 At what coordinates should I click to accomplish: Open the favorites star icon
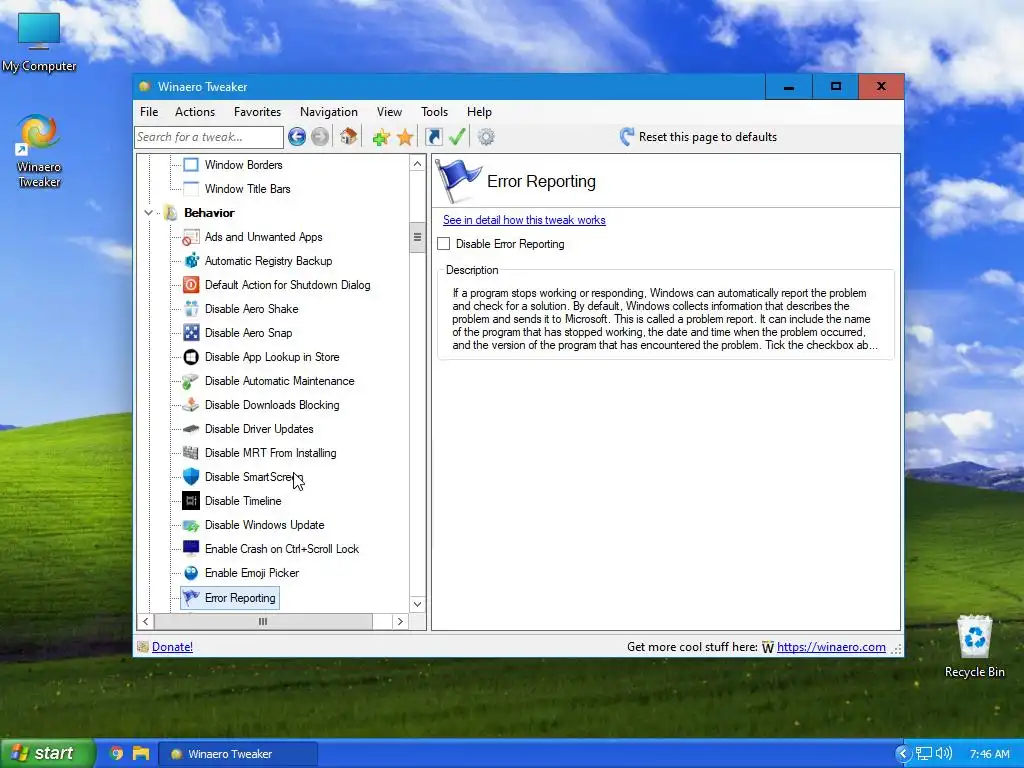tap(405, 136)
